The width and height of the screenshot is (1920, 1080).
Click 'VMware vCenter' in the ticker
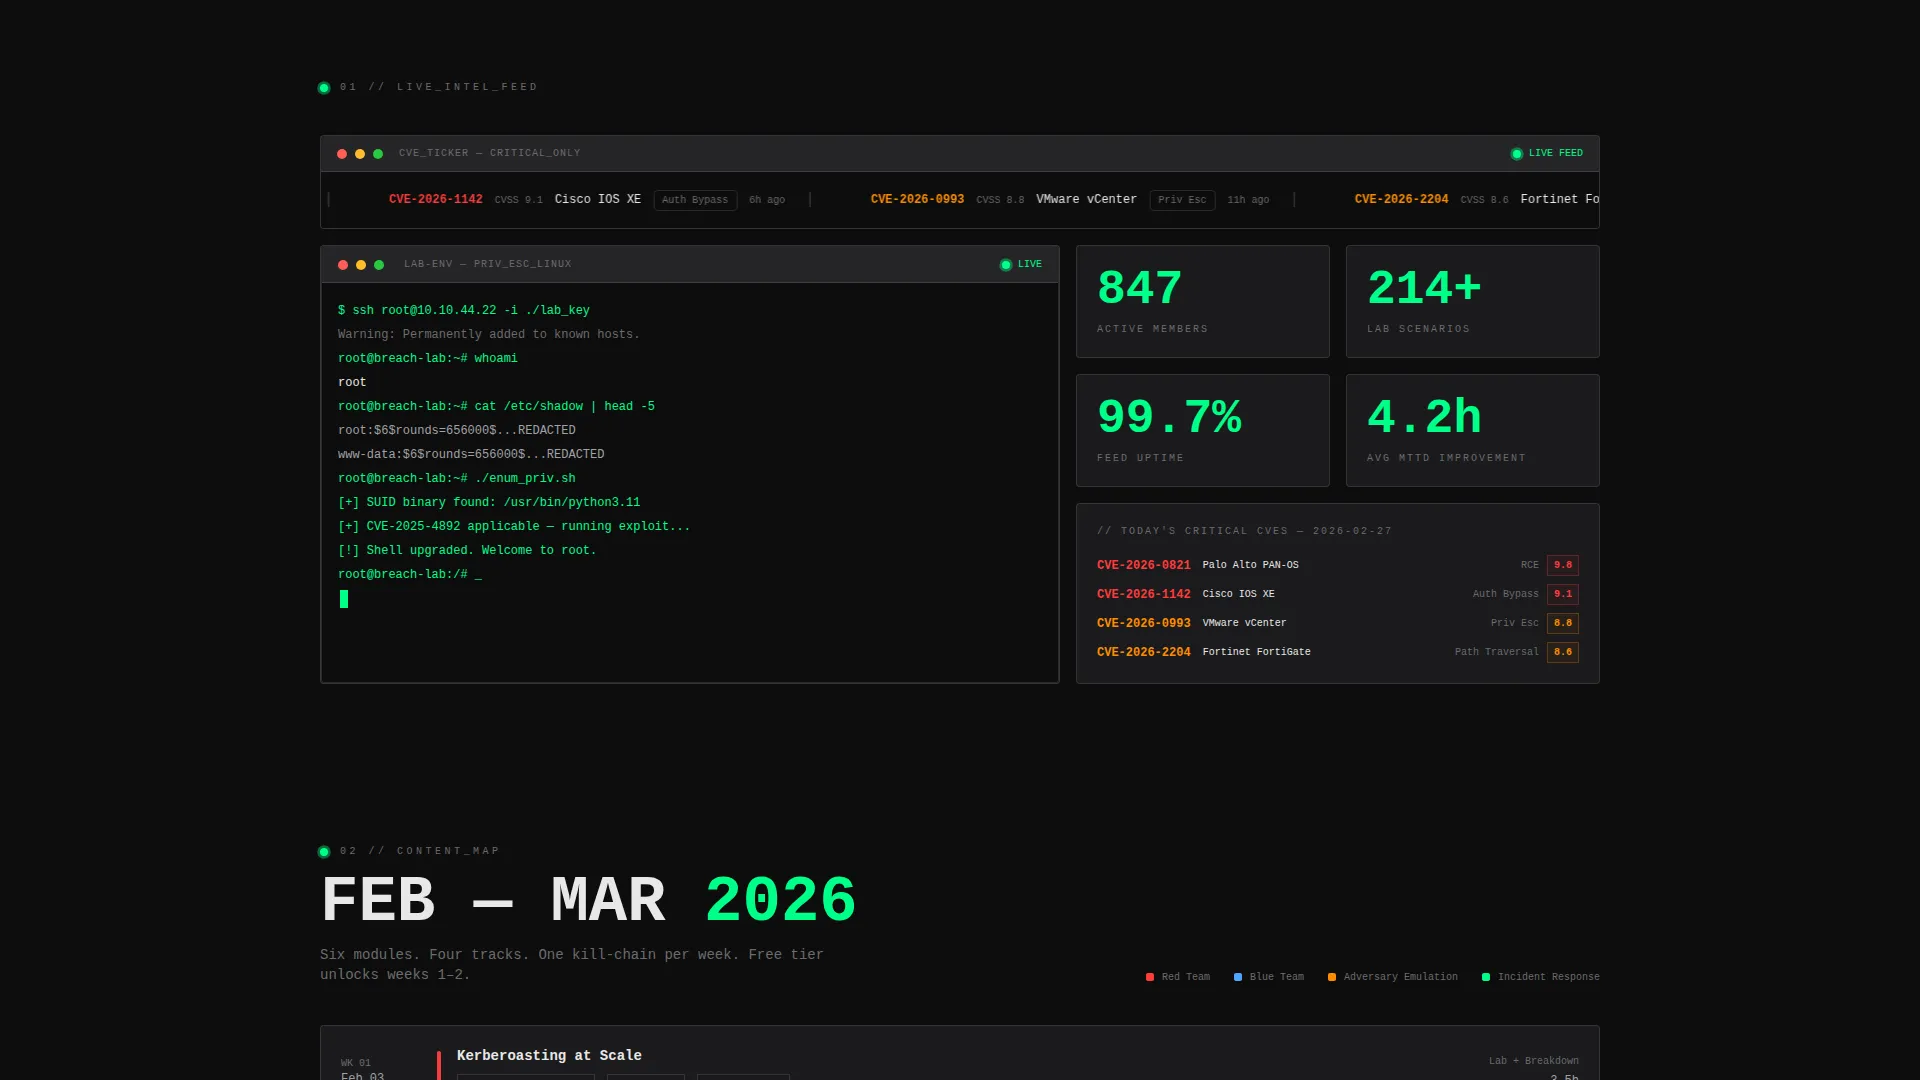tap(1086, 200)
